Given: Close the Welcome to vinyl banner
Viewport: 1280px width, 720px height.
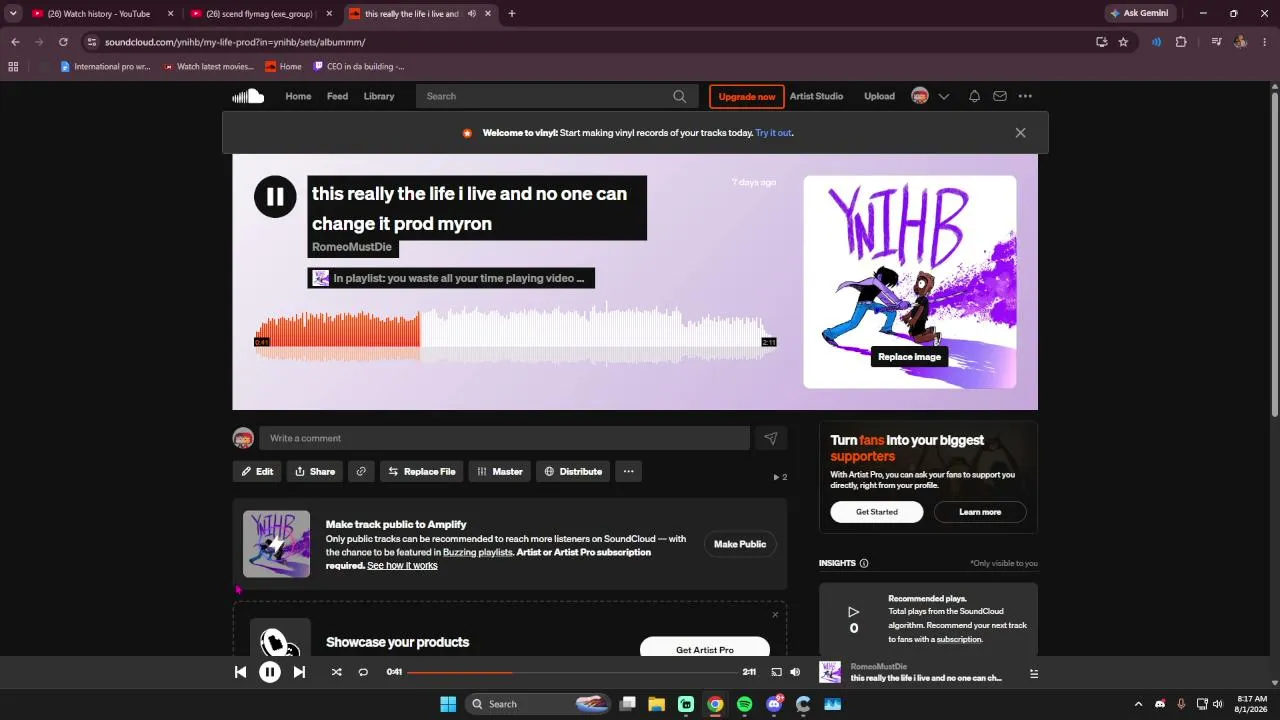Looking at the screenshot, I should click(x=1020, y=132).
